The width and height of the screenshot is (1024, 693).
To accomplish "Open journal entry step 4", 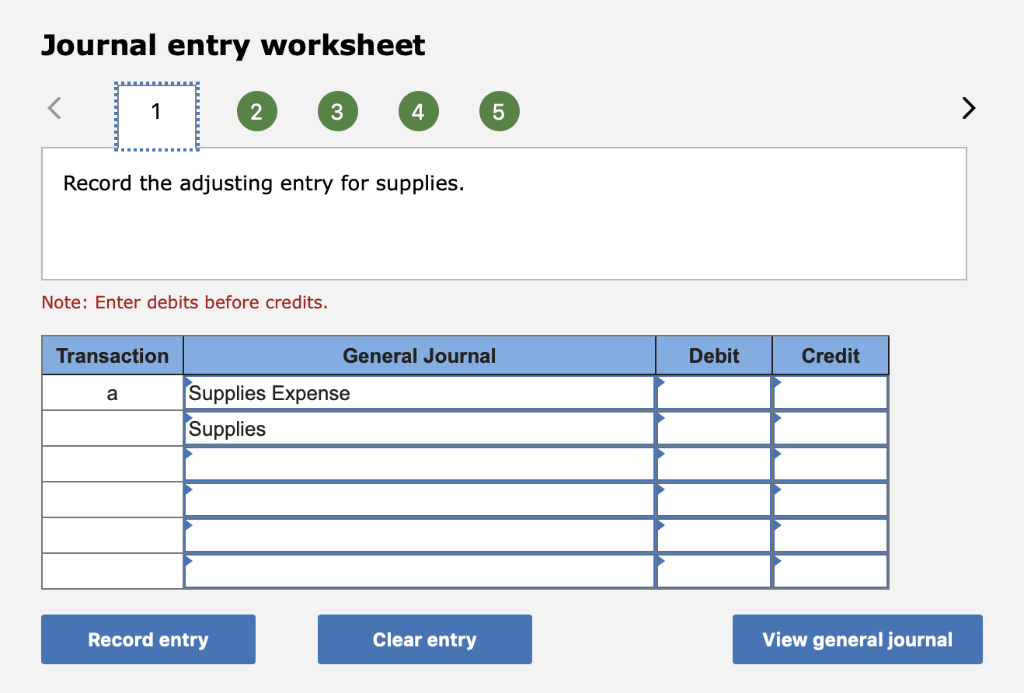I will click(419, 112).
